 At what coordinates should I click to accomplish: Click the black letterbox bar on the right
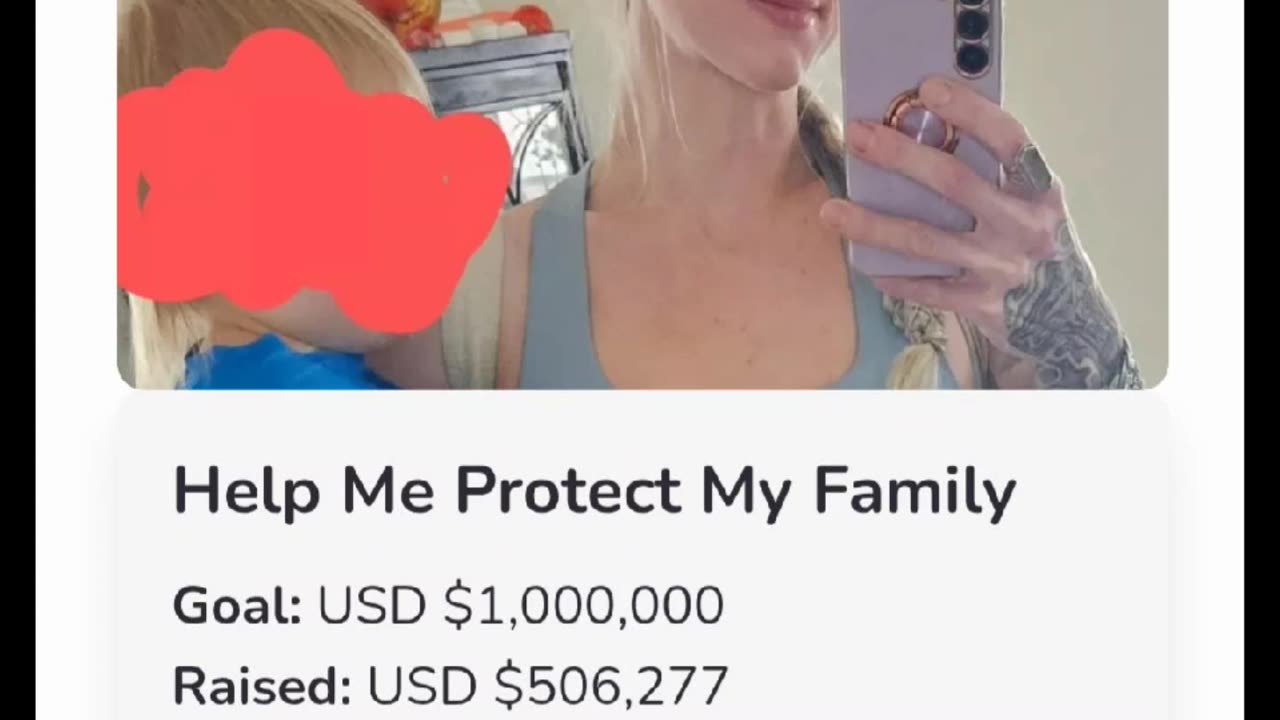tap(1262, 360)
